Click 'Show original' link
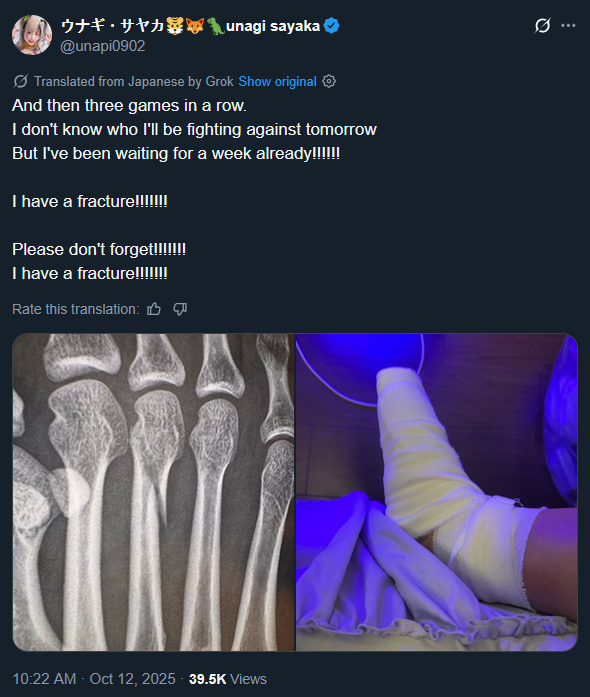 [x=277, y=81]
